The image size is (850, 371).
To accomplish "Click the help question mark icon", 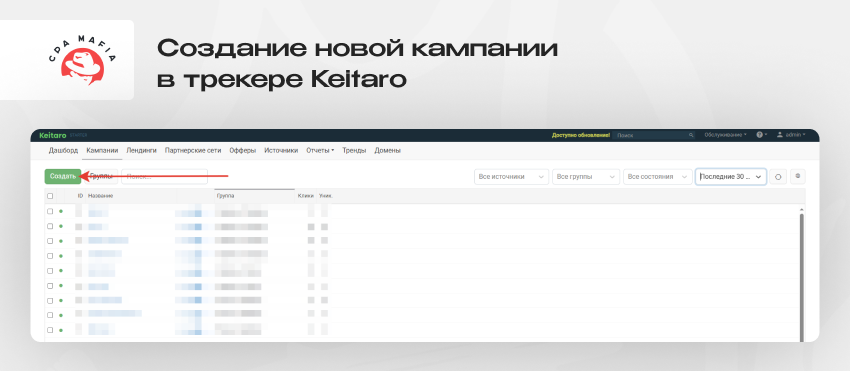I will [x=759, y=135].
